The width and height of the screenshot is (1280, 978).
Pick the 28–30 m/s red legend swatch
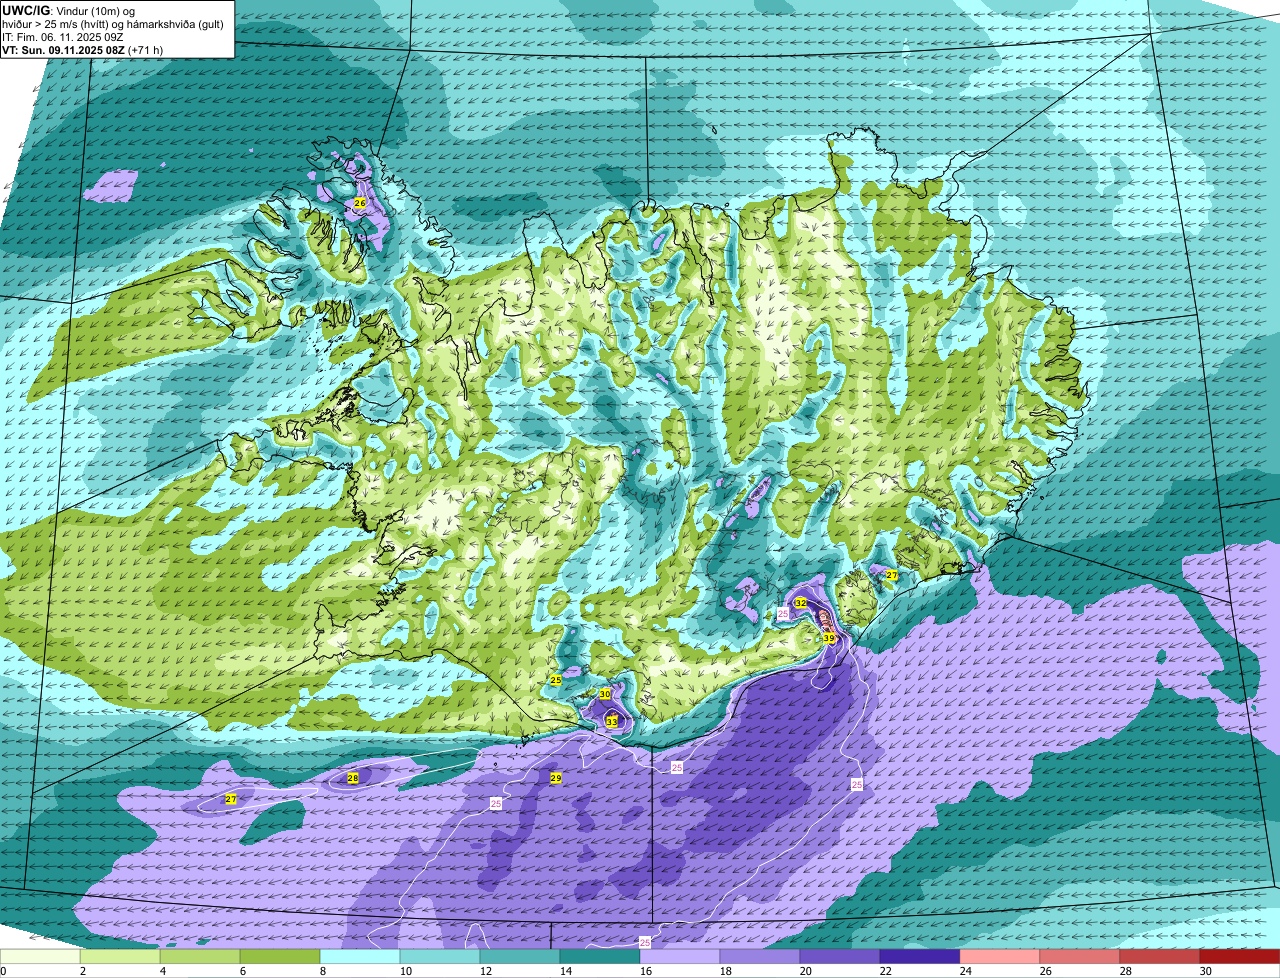[x=1160, y=957]
